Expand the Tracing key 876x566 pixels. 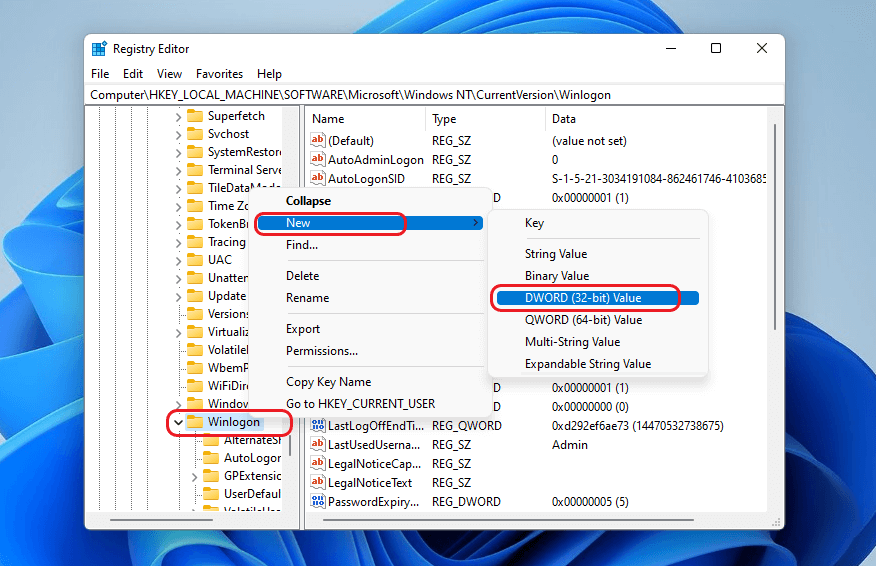coord(178,242)
